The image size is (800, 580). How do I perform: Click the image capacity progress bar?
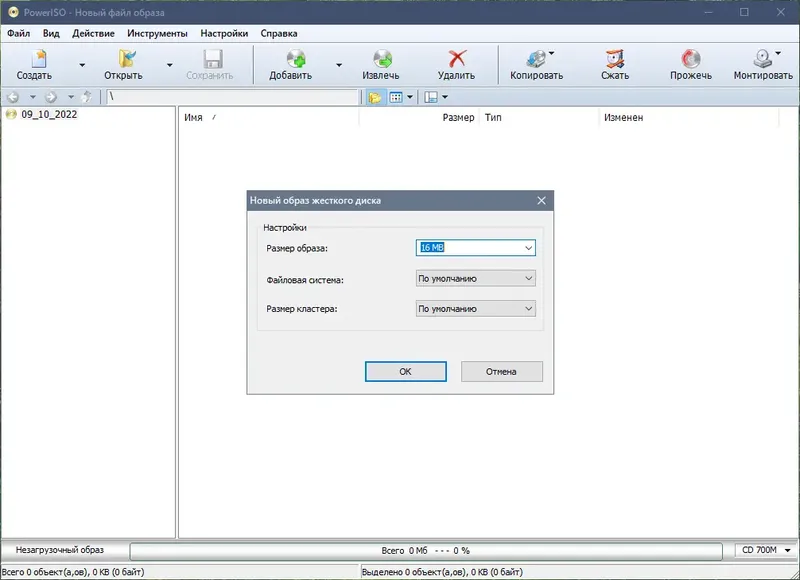[426, 551]
